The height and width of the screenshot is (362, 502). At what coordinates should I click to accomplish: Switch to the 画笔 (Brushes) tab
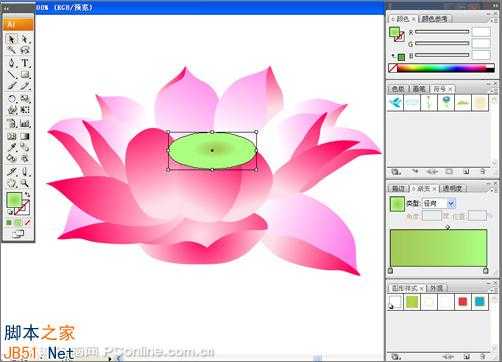click(419, 89)
